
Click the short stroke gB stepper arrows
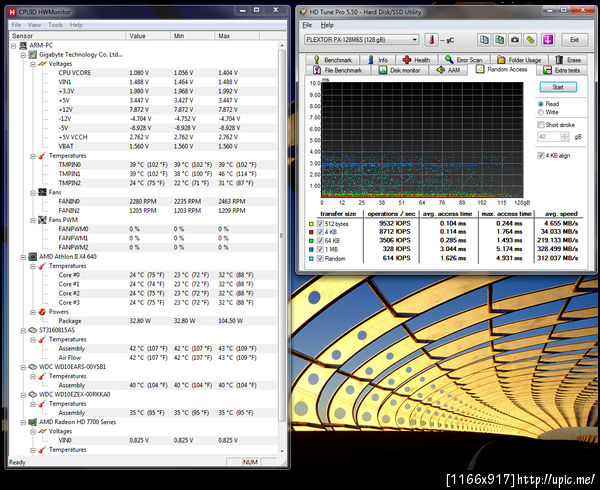click(x=565, y=137)
